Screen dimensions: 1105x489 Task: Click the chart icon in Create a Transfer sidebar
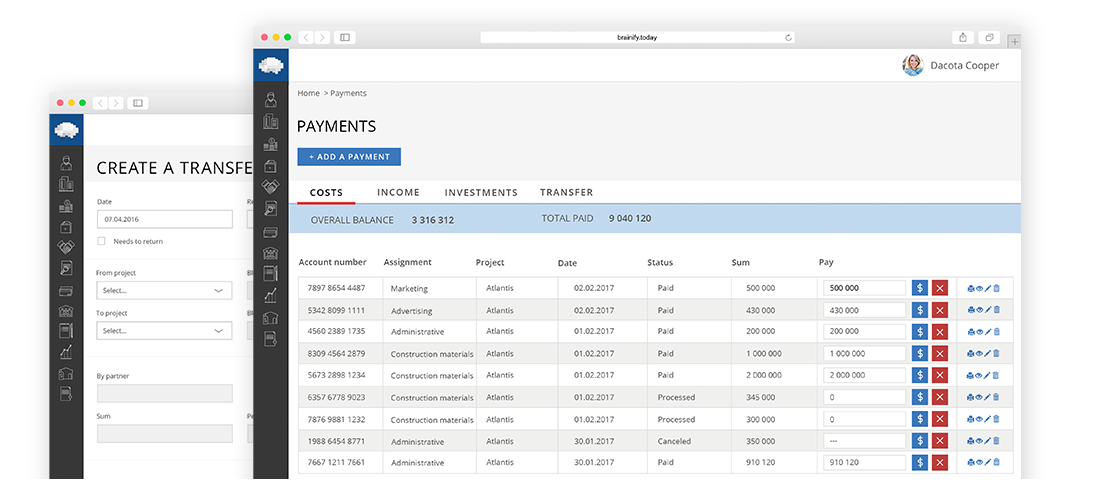click(x=66, y=352)
